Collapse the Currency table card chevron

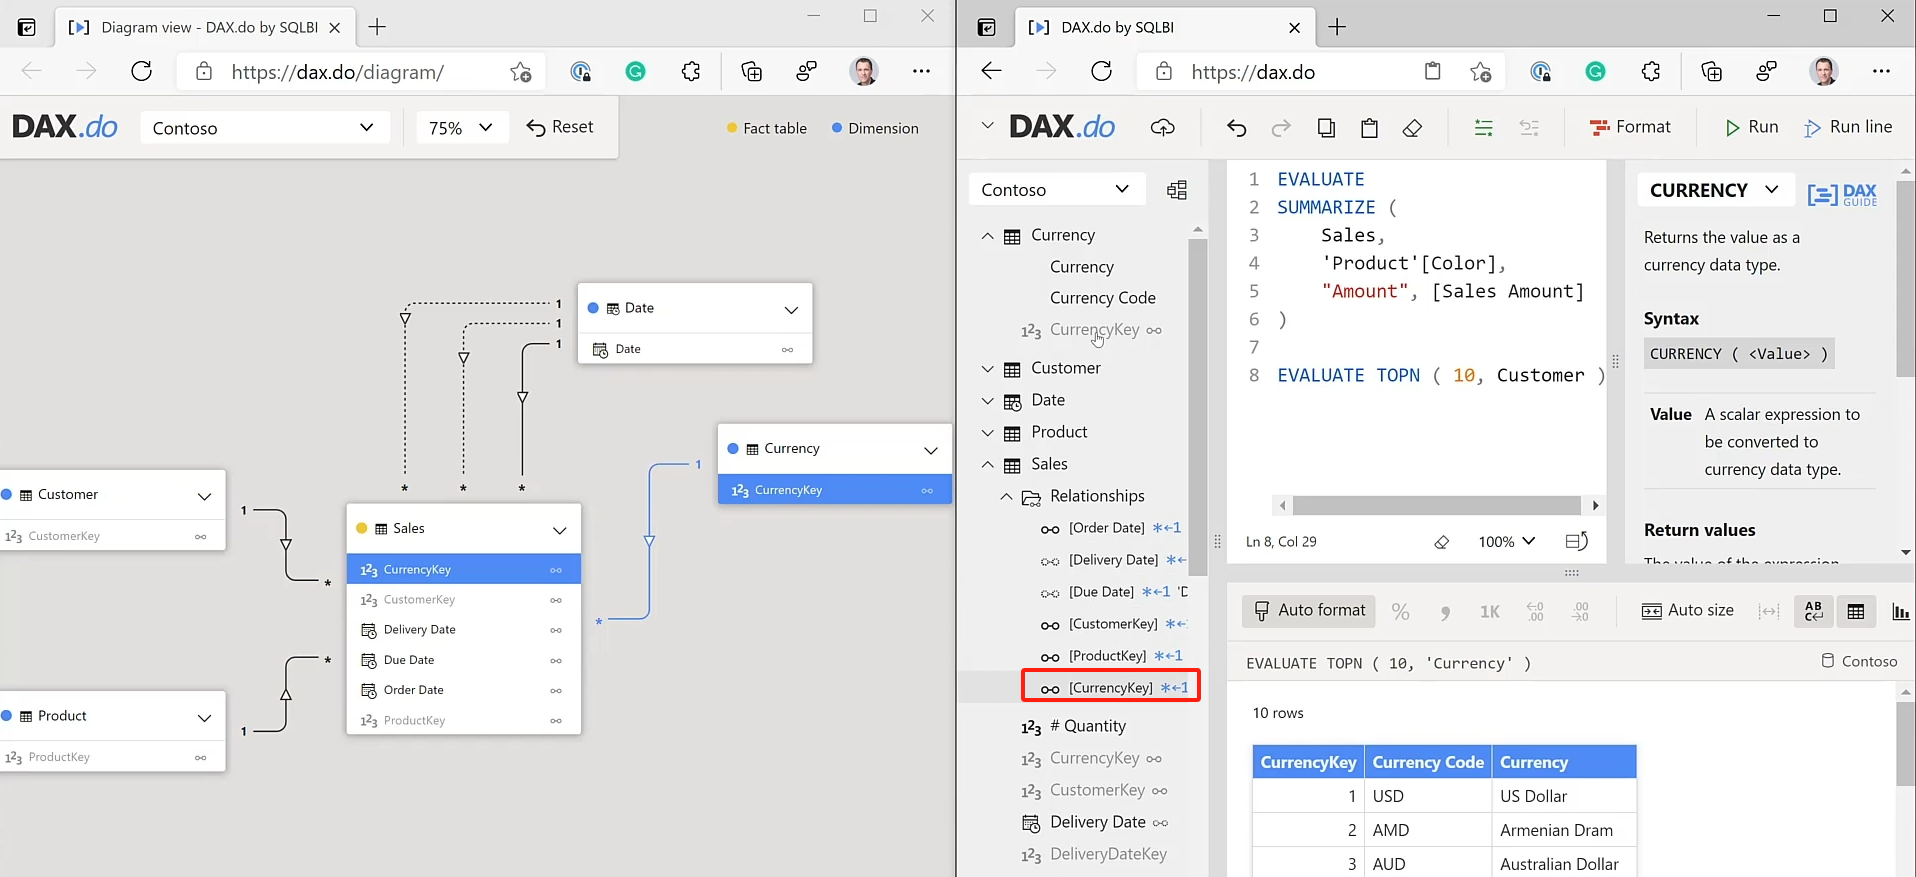click(931, 450)
